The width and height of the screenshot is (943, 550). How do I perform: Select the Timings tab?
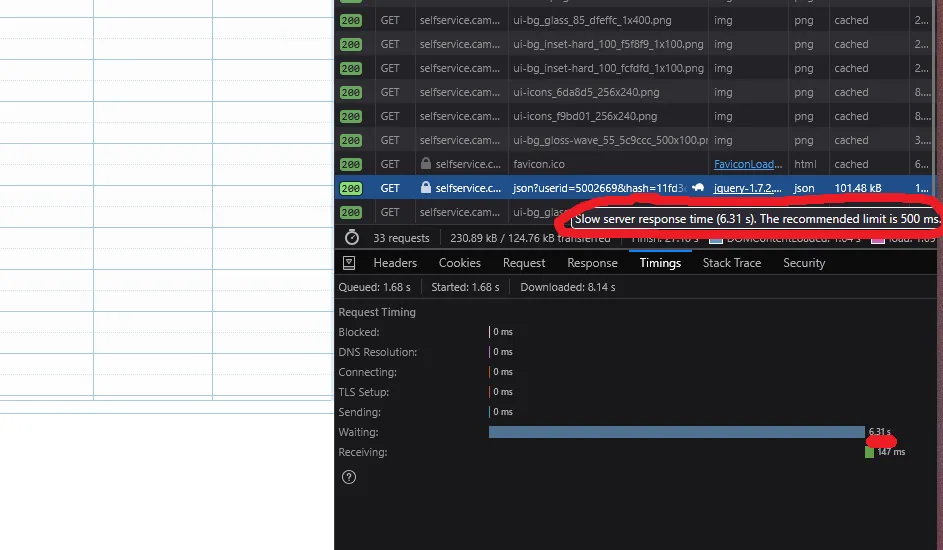coord(660,263)
